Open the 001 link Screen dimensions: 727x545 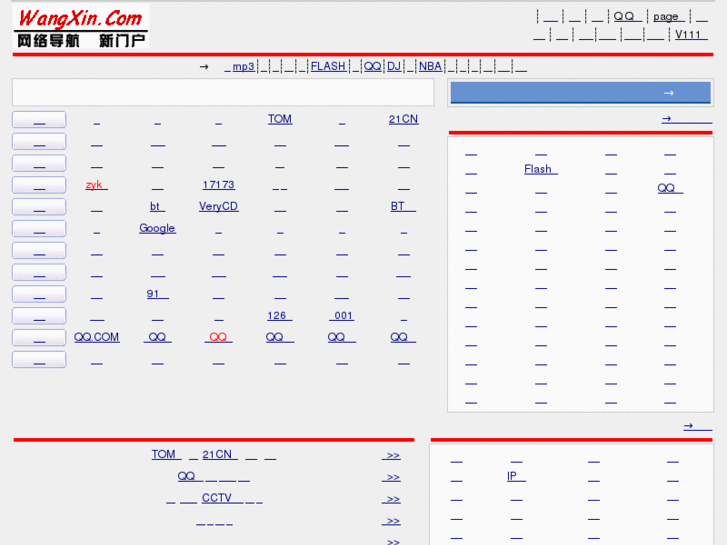tap(342, 315)
